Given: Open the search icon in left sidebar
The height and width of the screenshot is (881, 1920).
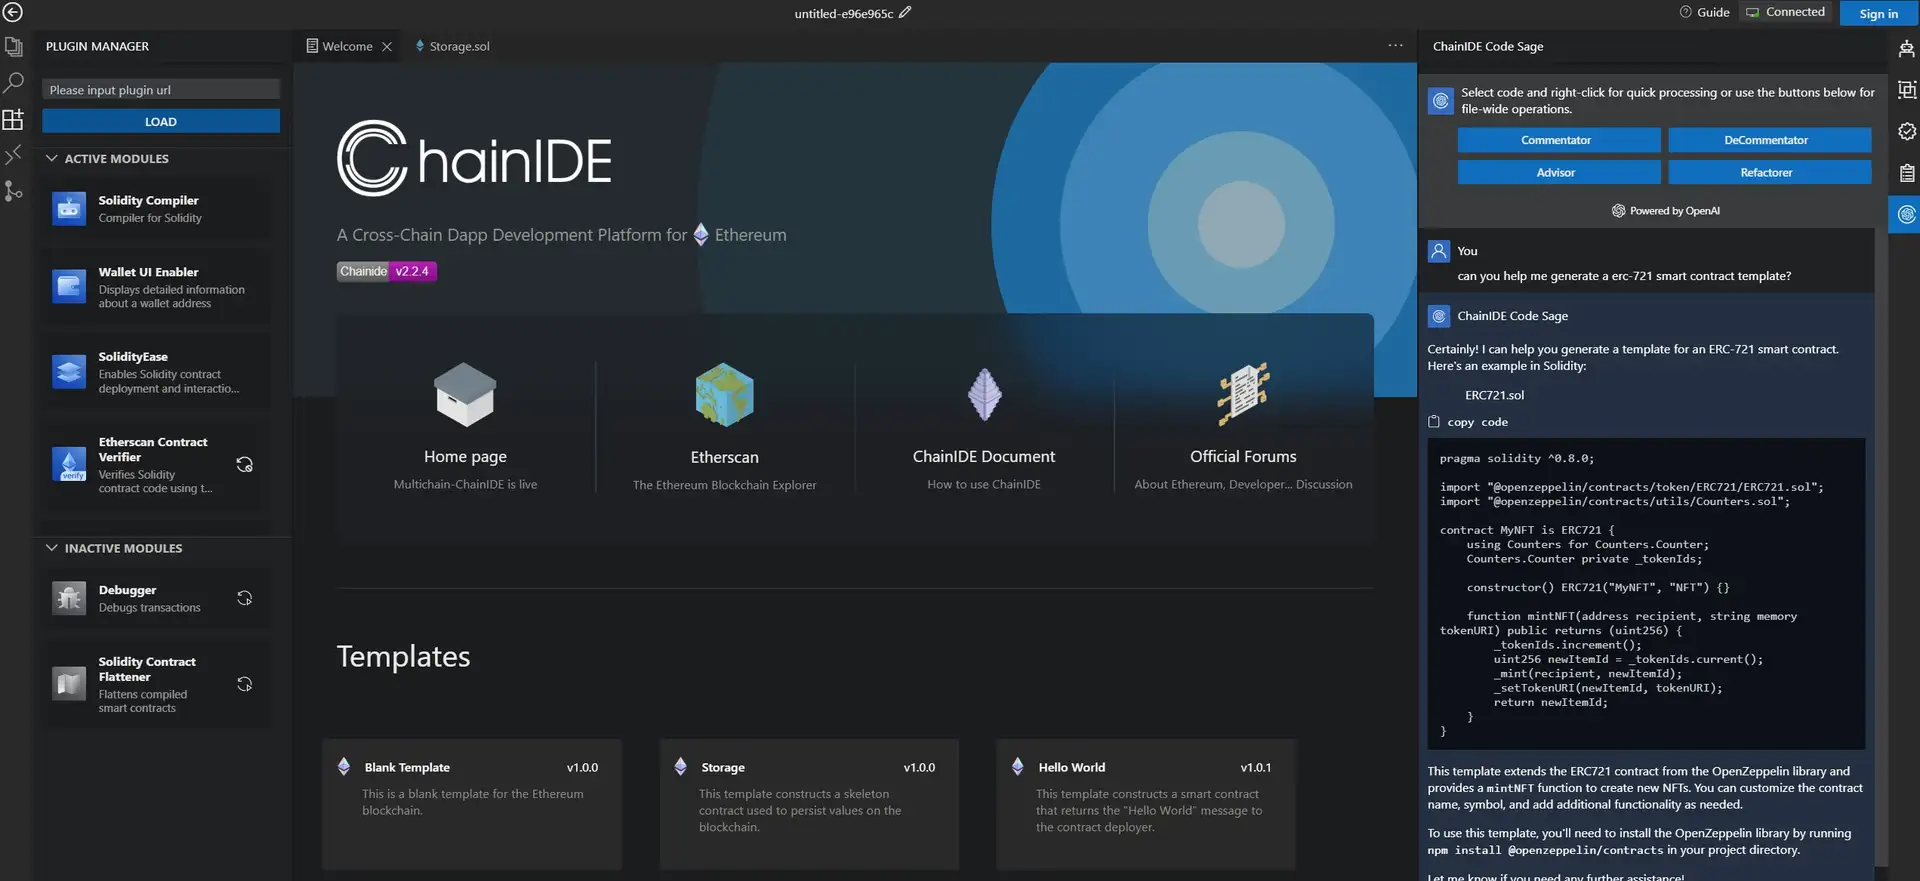Looking at the screenshot, I should 13,83.
